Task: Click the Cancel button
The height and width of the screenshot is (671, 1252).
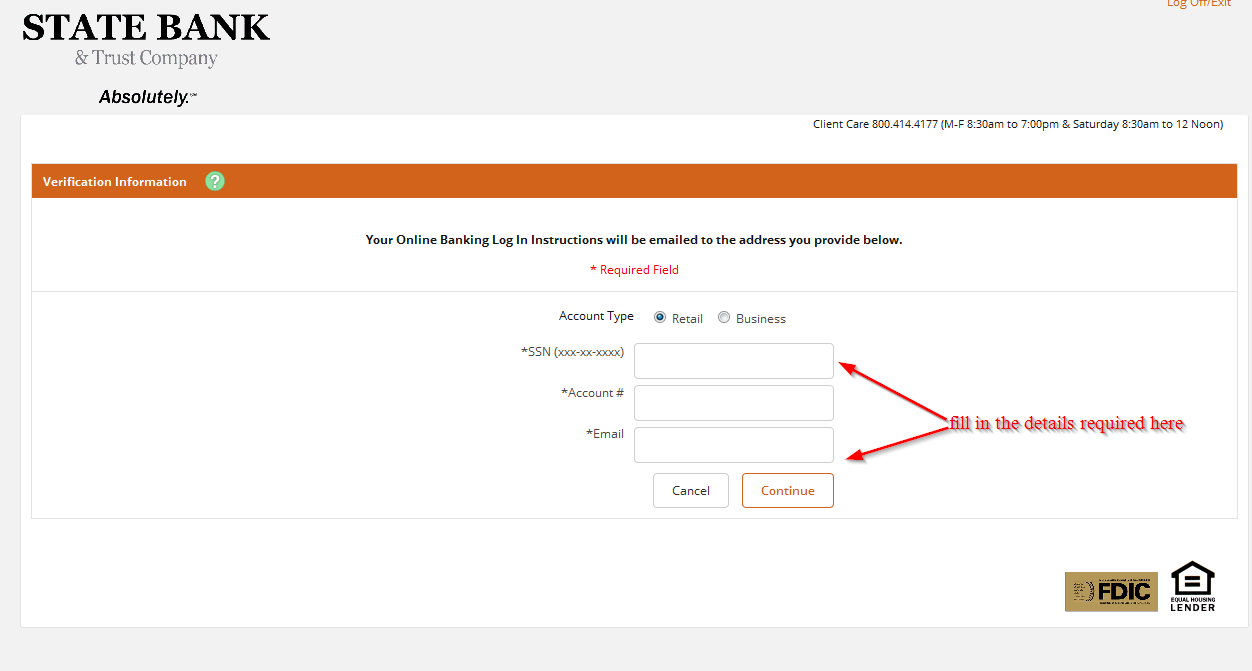Action: point(691,490)
